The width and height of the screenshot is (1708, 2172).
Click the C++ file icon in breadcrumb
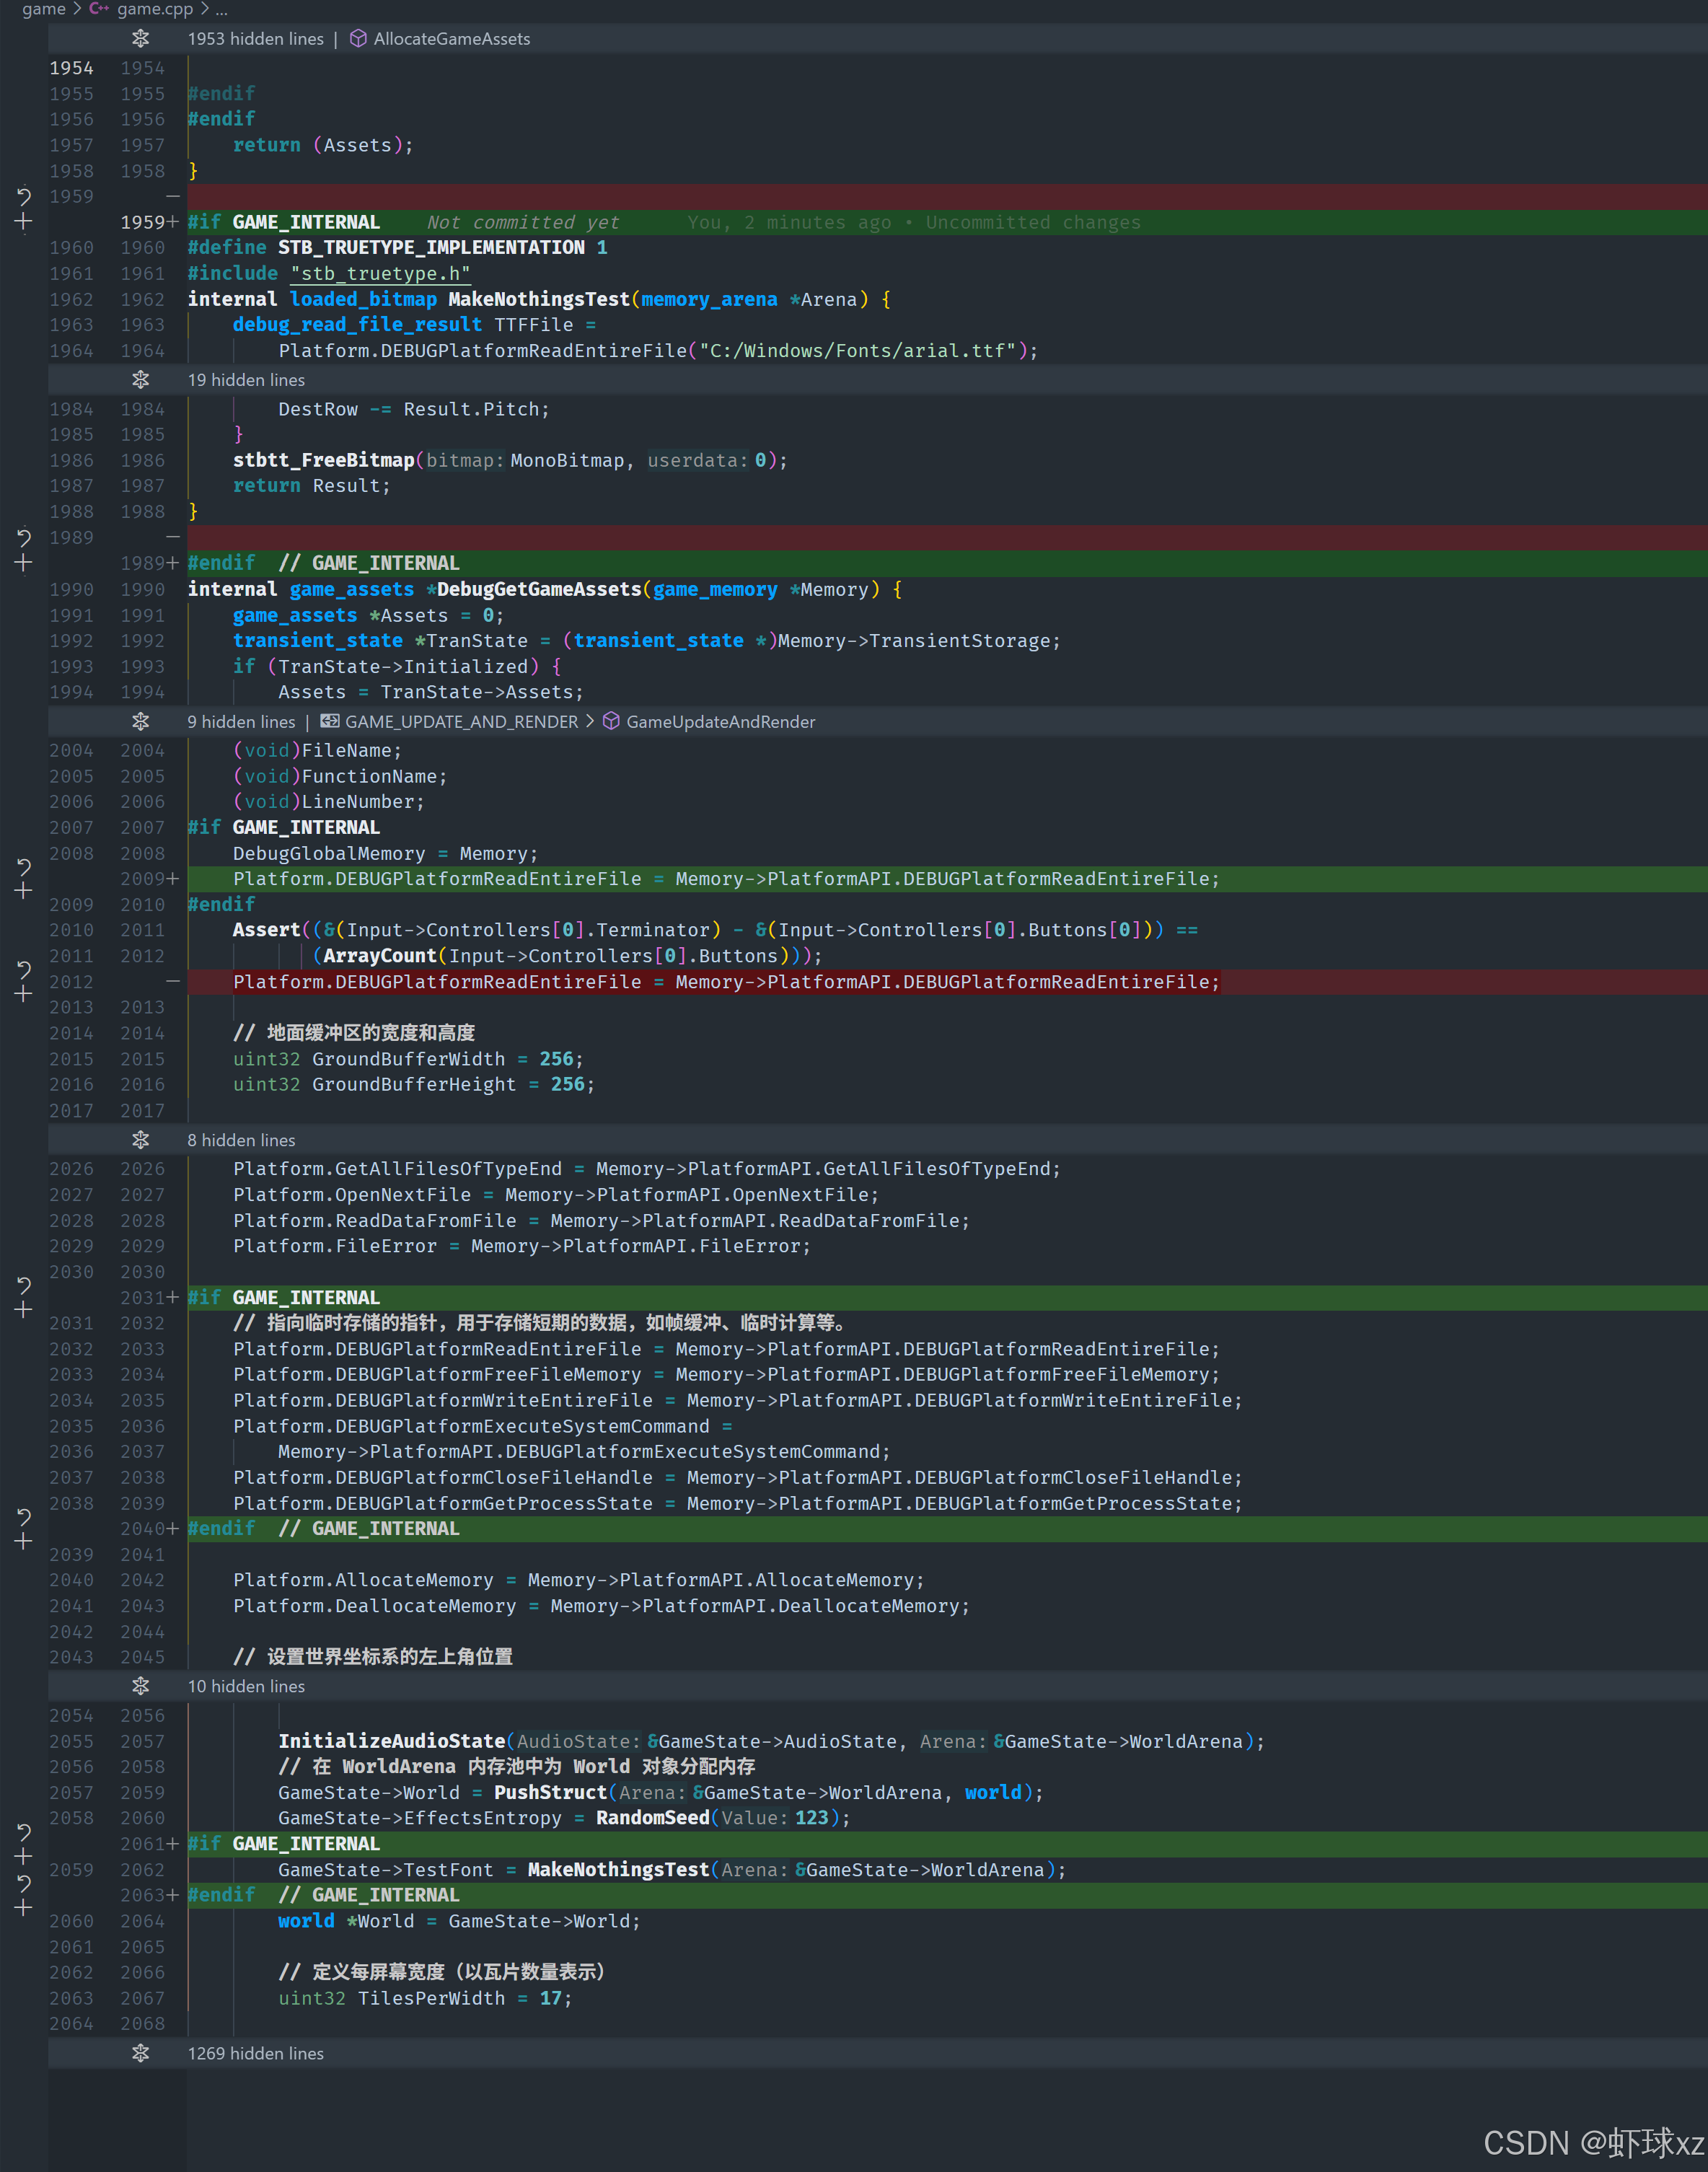tap(99, 9)
